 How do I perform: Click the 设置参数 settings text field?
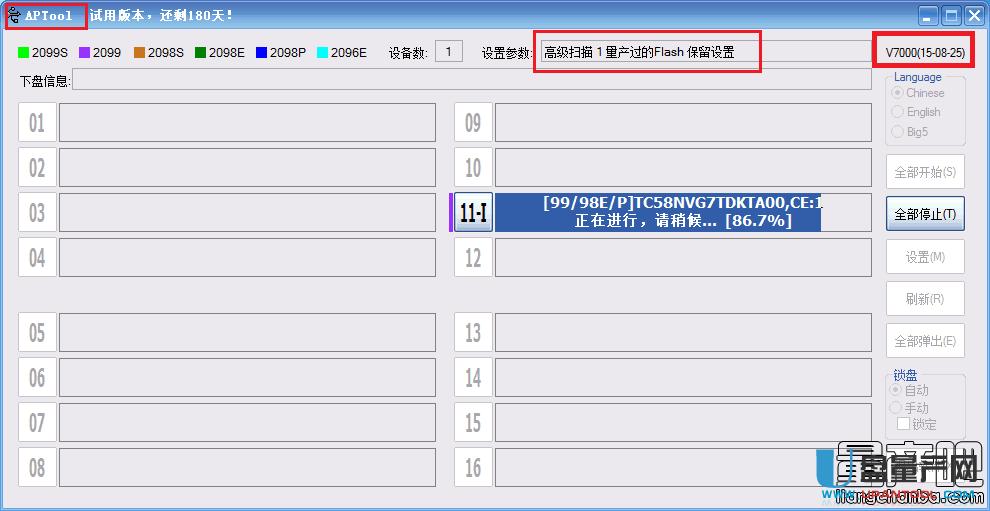705,52
